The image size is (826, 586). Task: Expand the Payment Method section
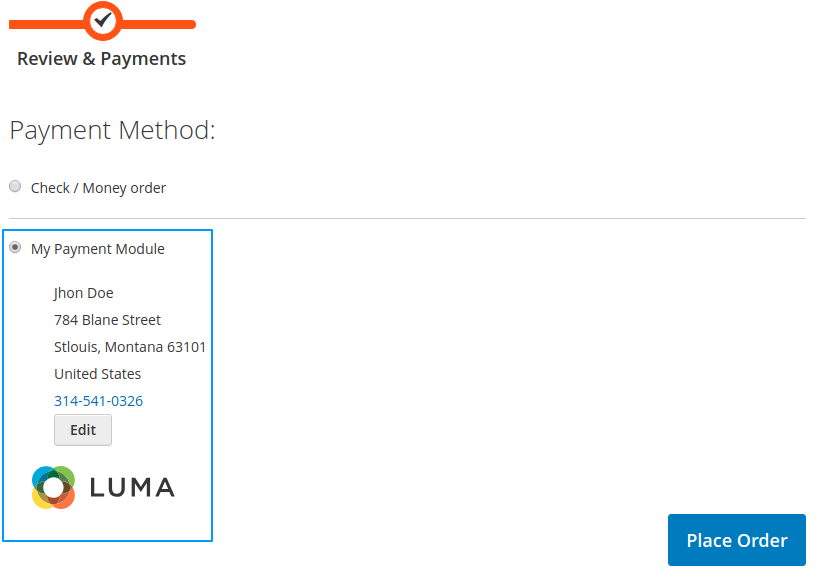(112, 130)
